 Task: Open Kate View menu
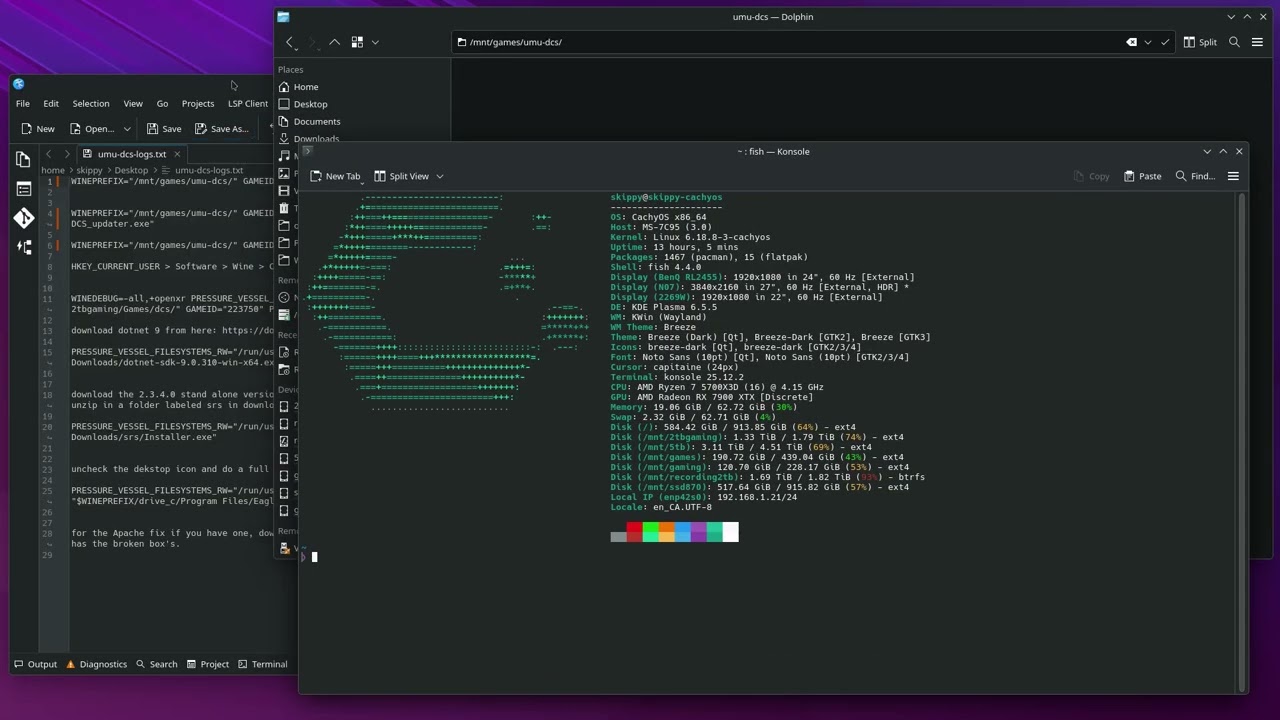(x=133, y=103)
